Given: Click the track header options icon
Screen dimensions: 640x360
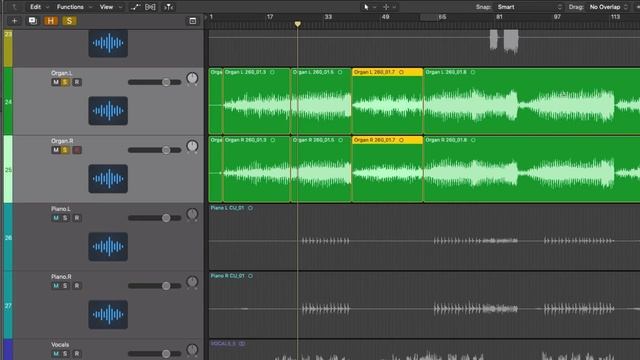Looking at the screenshot, I should [193, 21].
